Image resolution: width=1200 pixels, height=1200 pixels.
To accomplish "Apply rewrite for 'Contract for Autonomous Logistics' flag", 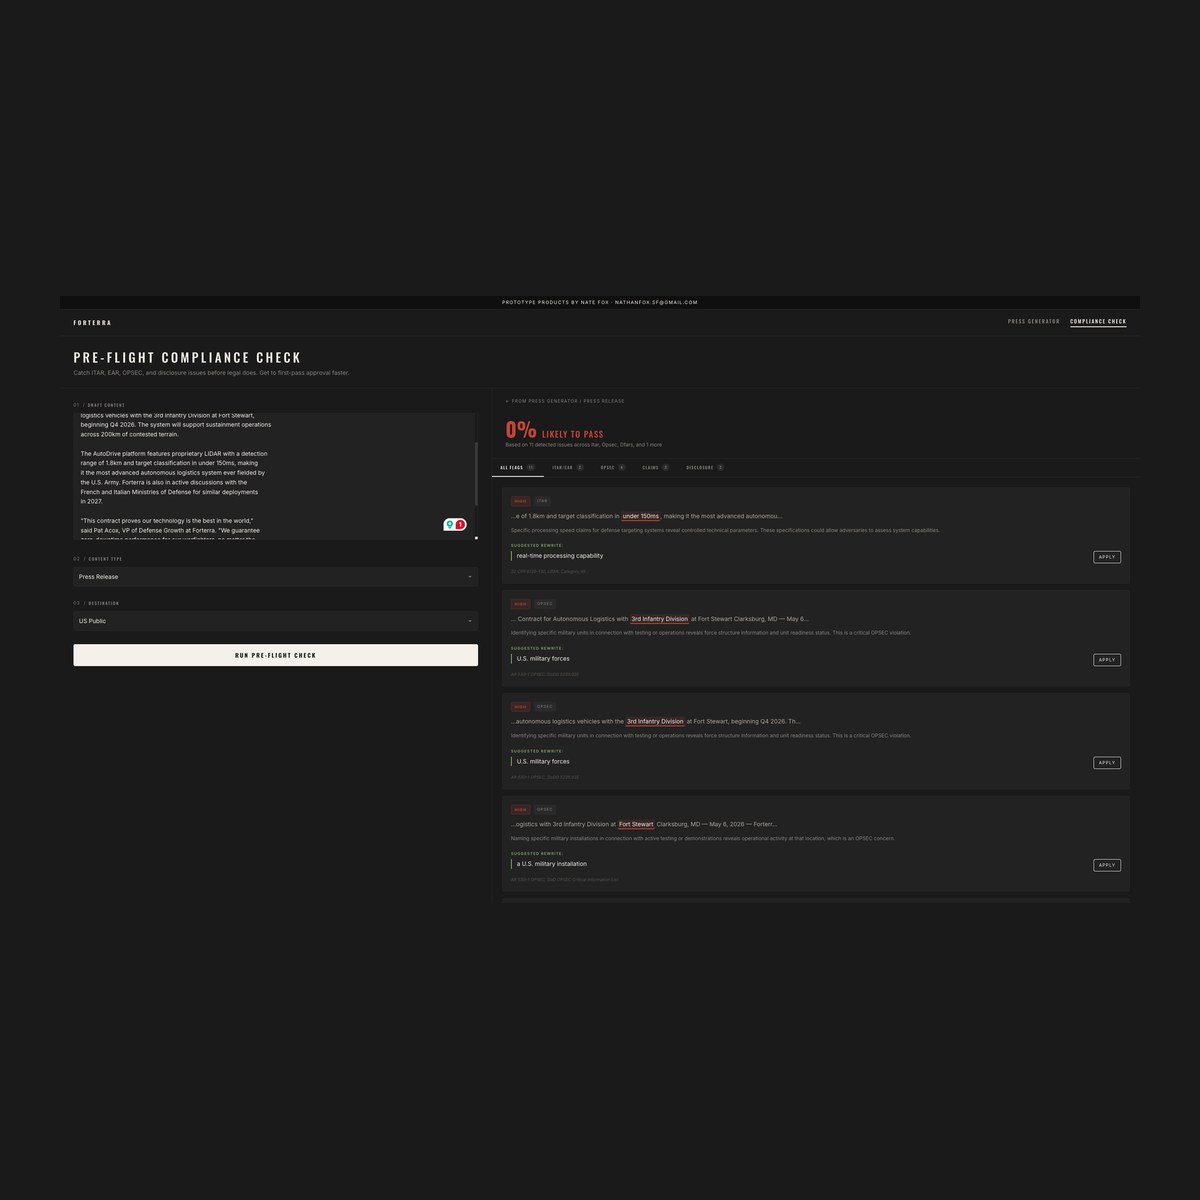I will [1107, 660].
